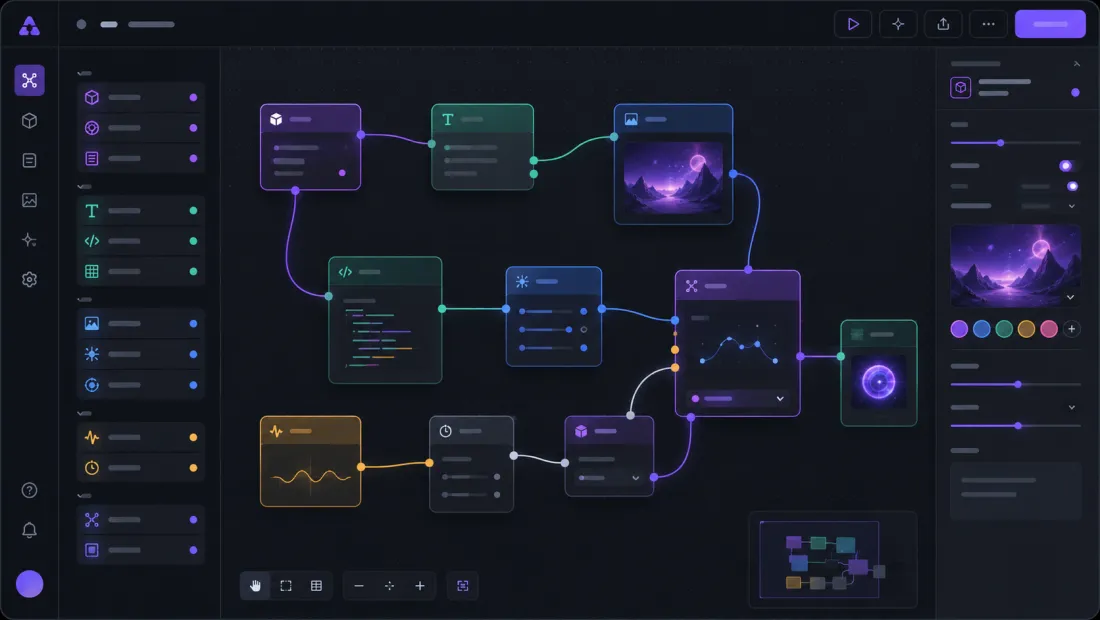Screen dimensions: 1100x620
Task: Zoom out with the minus button
Action: pos(359,586)
